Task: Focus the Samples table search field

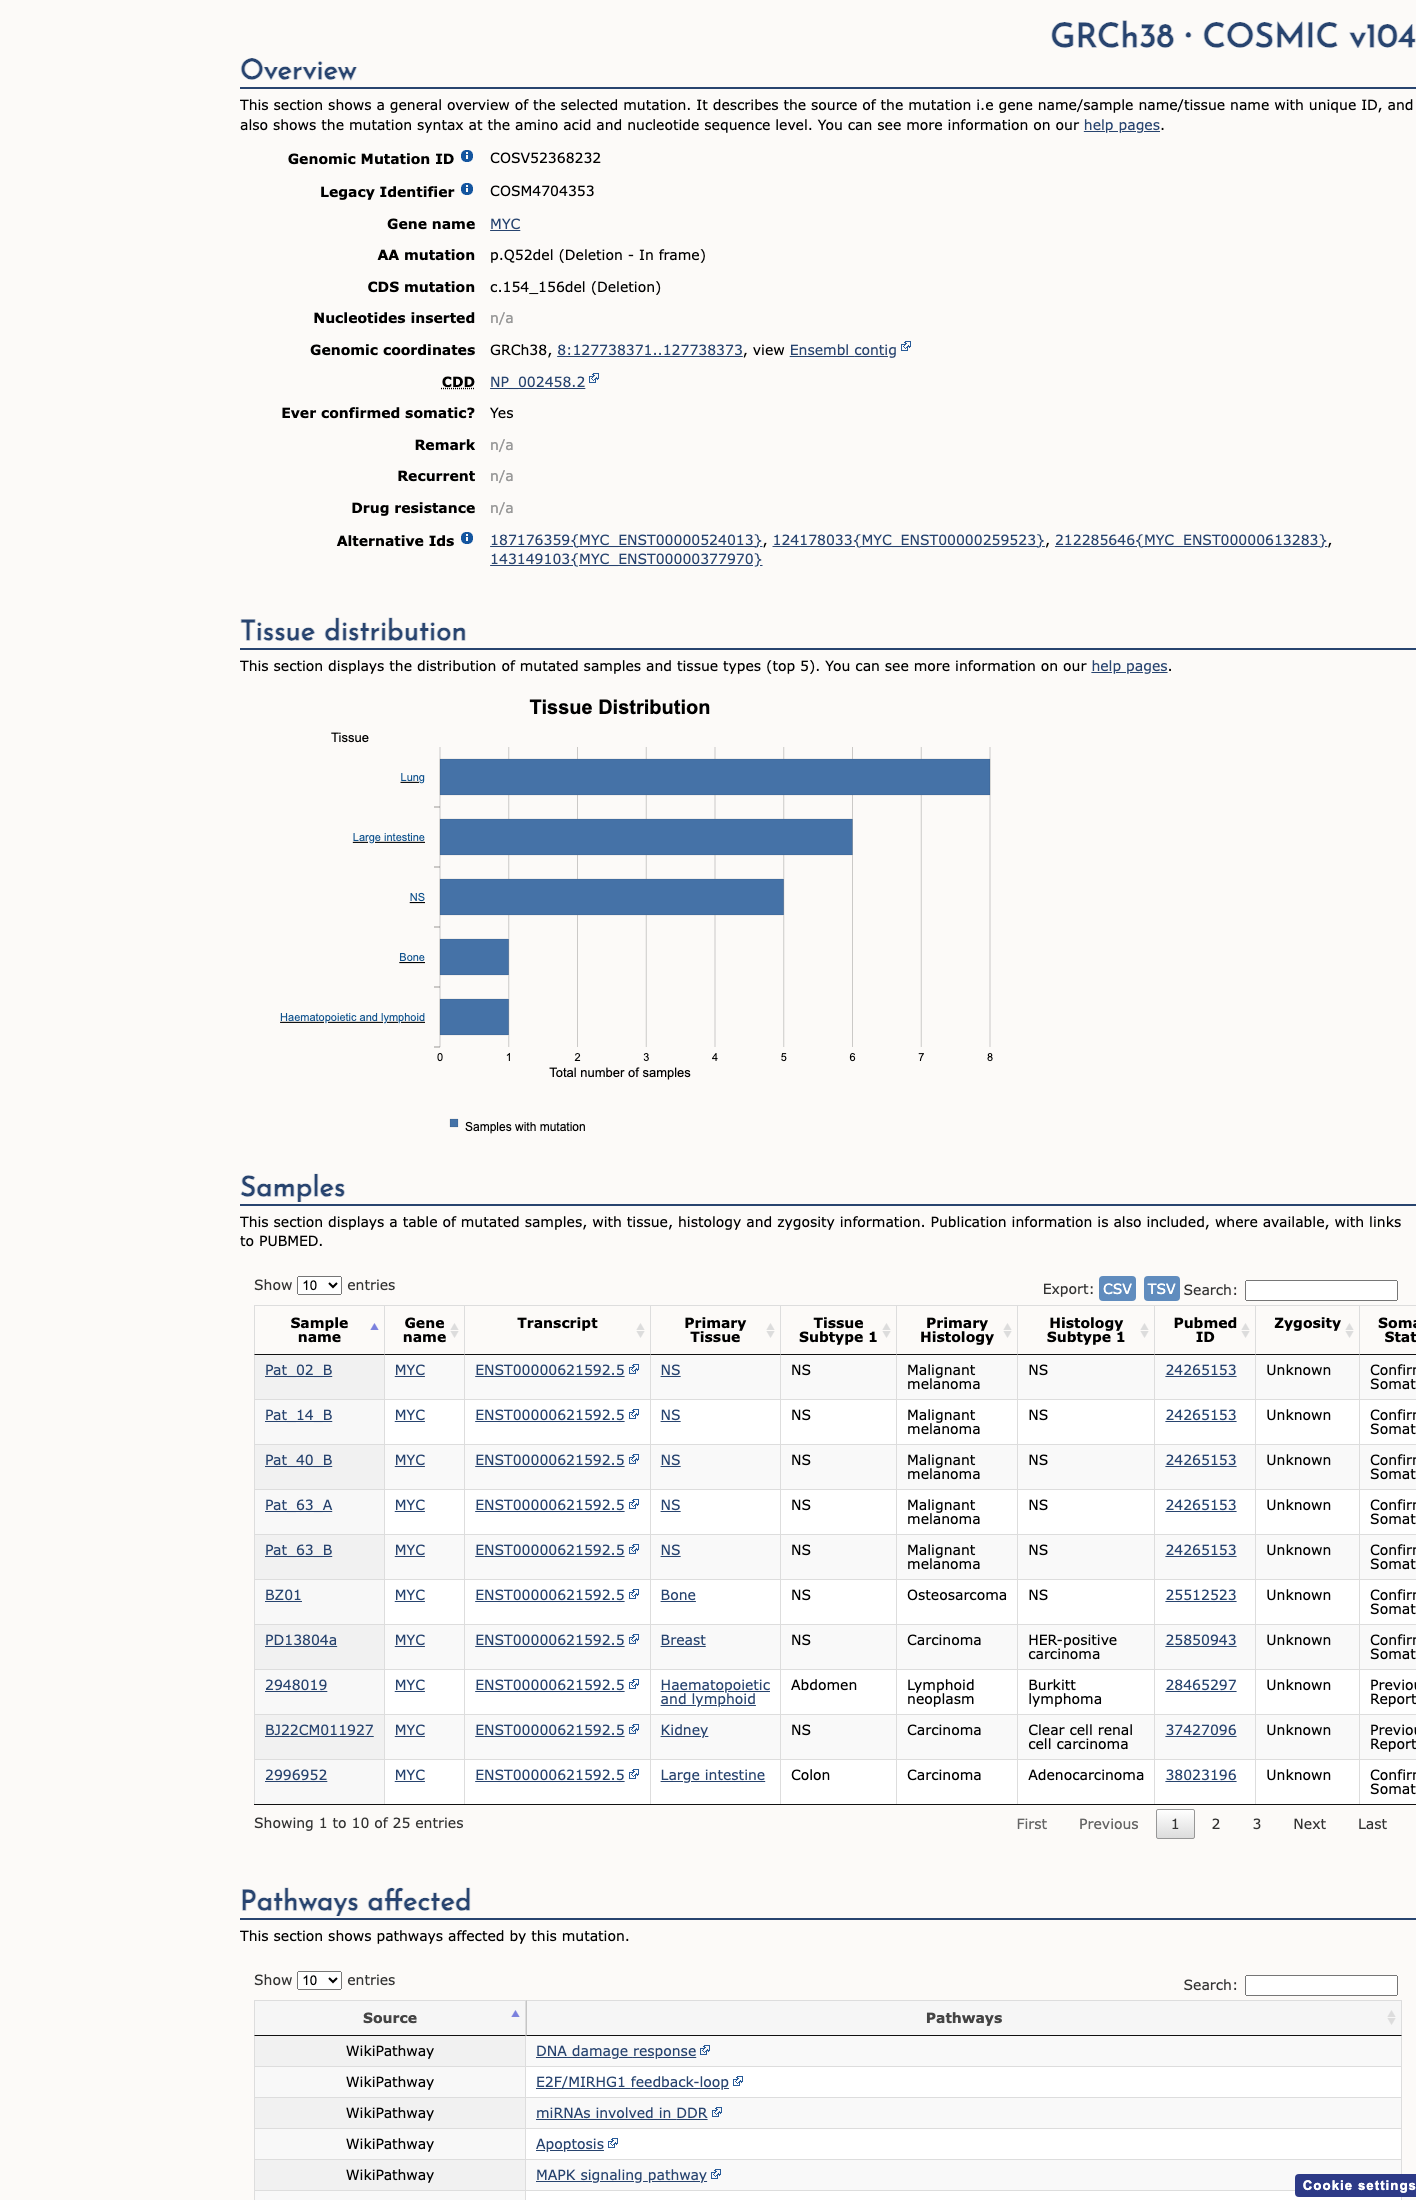Action: point(1321,1290)
